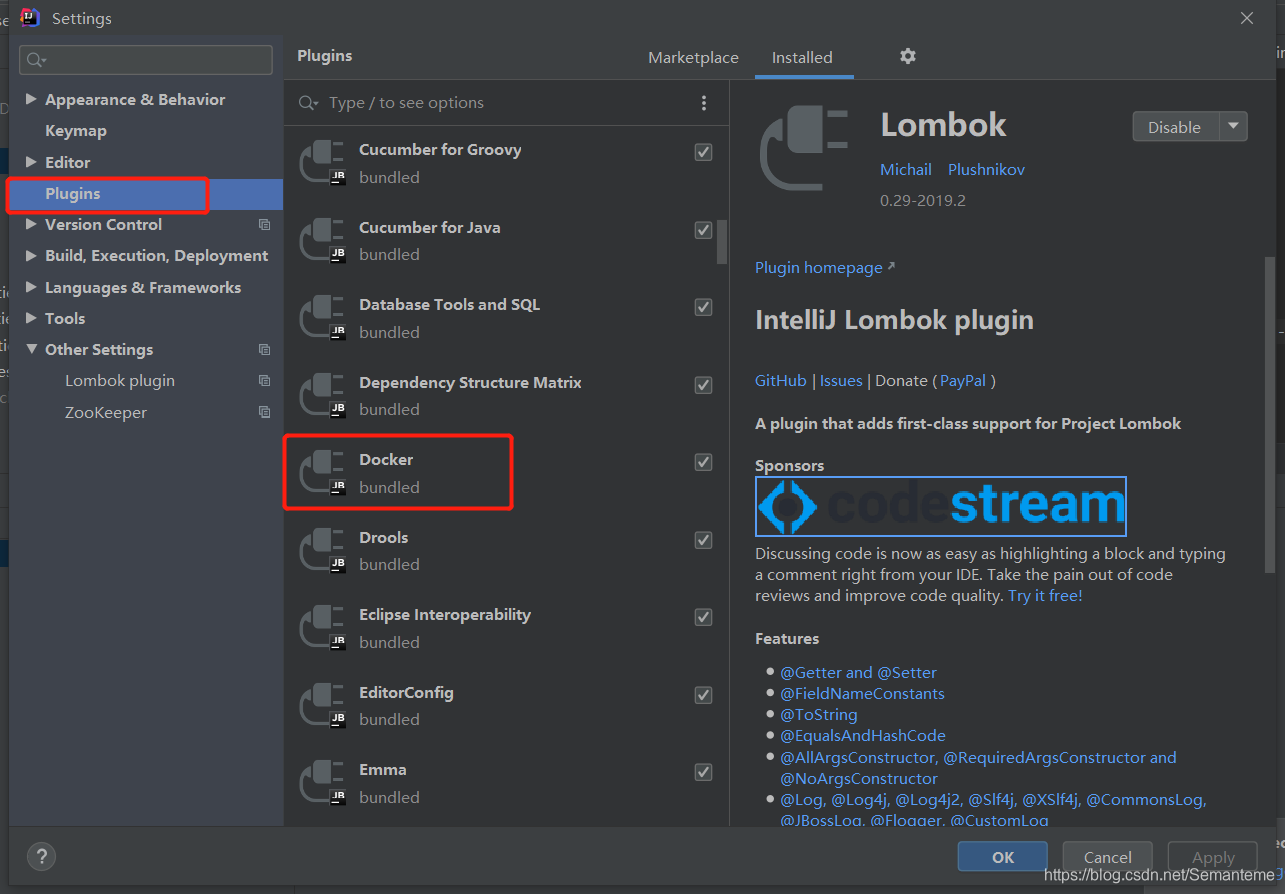Toggle the Docker plugin checkbox
Viewport: 1285px width, 894px height.
point(703,462)
